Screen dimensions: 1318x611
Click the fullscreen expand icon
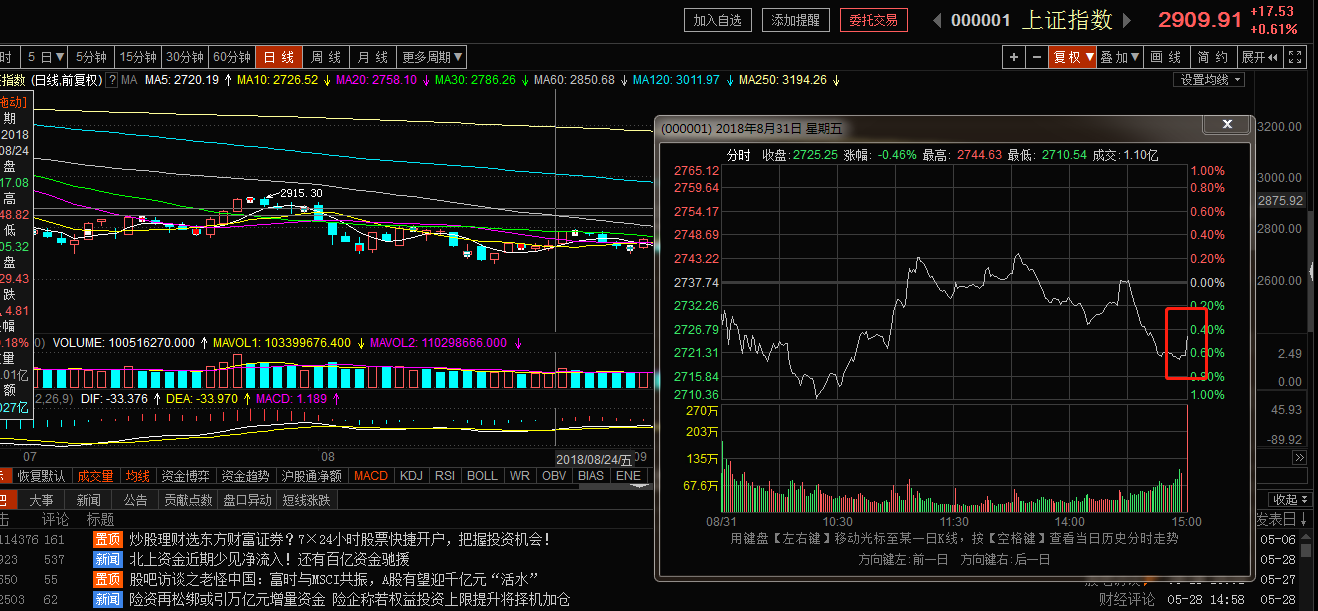coord(1295,58)
